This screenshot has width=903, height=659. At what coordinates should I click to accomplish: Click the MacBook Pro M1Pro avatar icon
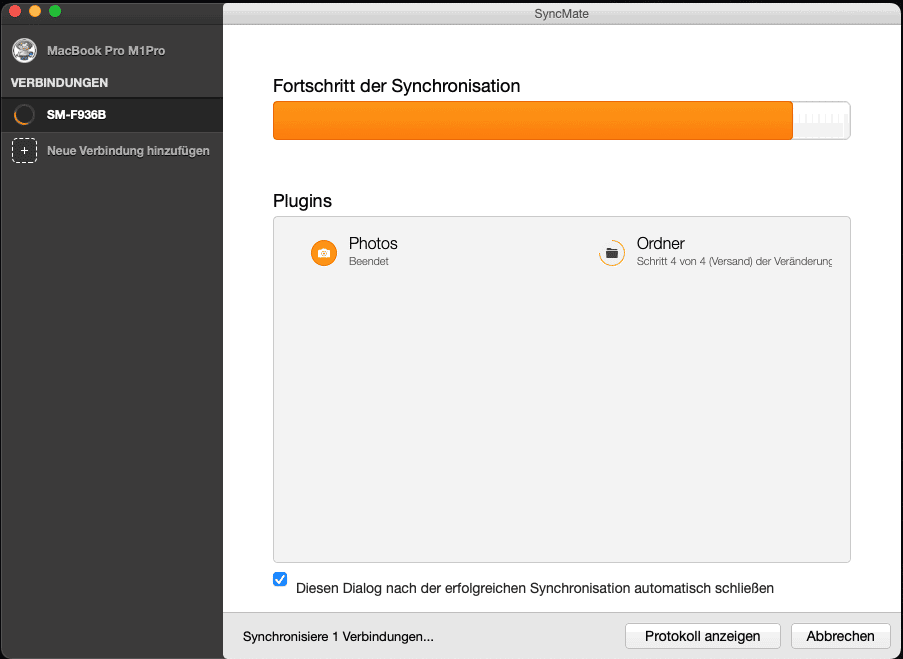24,51
